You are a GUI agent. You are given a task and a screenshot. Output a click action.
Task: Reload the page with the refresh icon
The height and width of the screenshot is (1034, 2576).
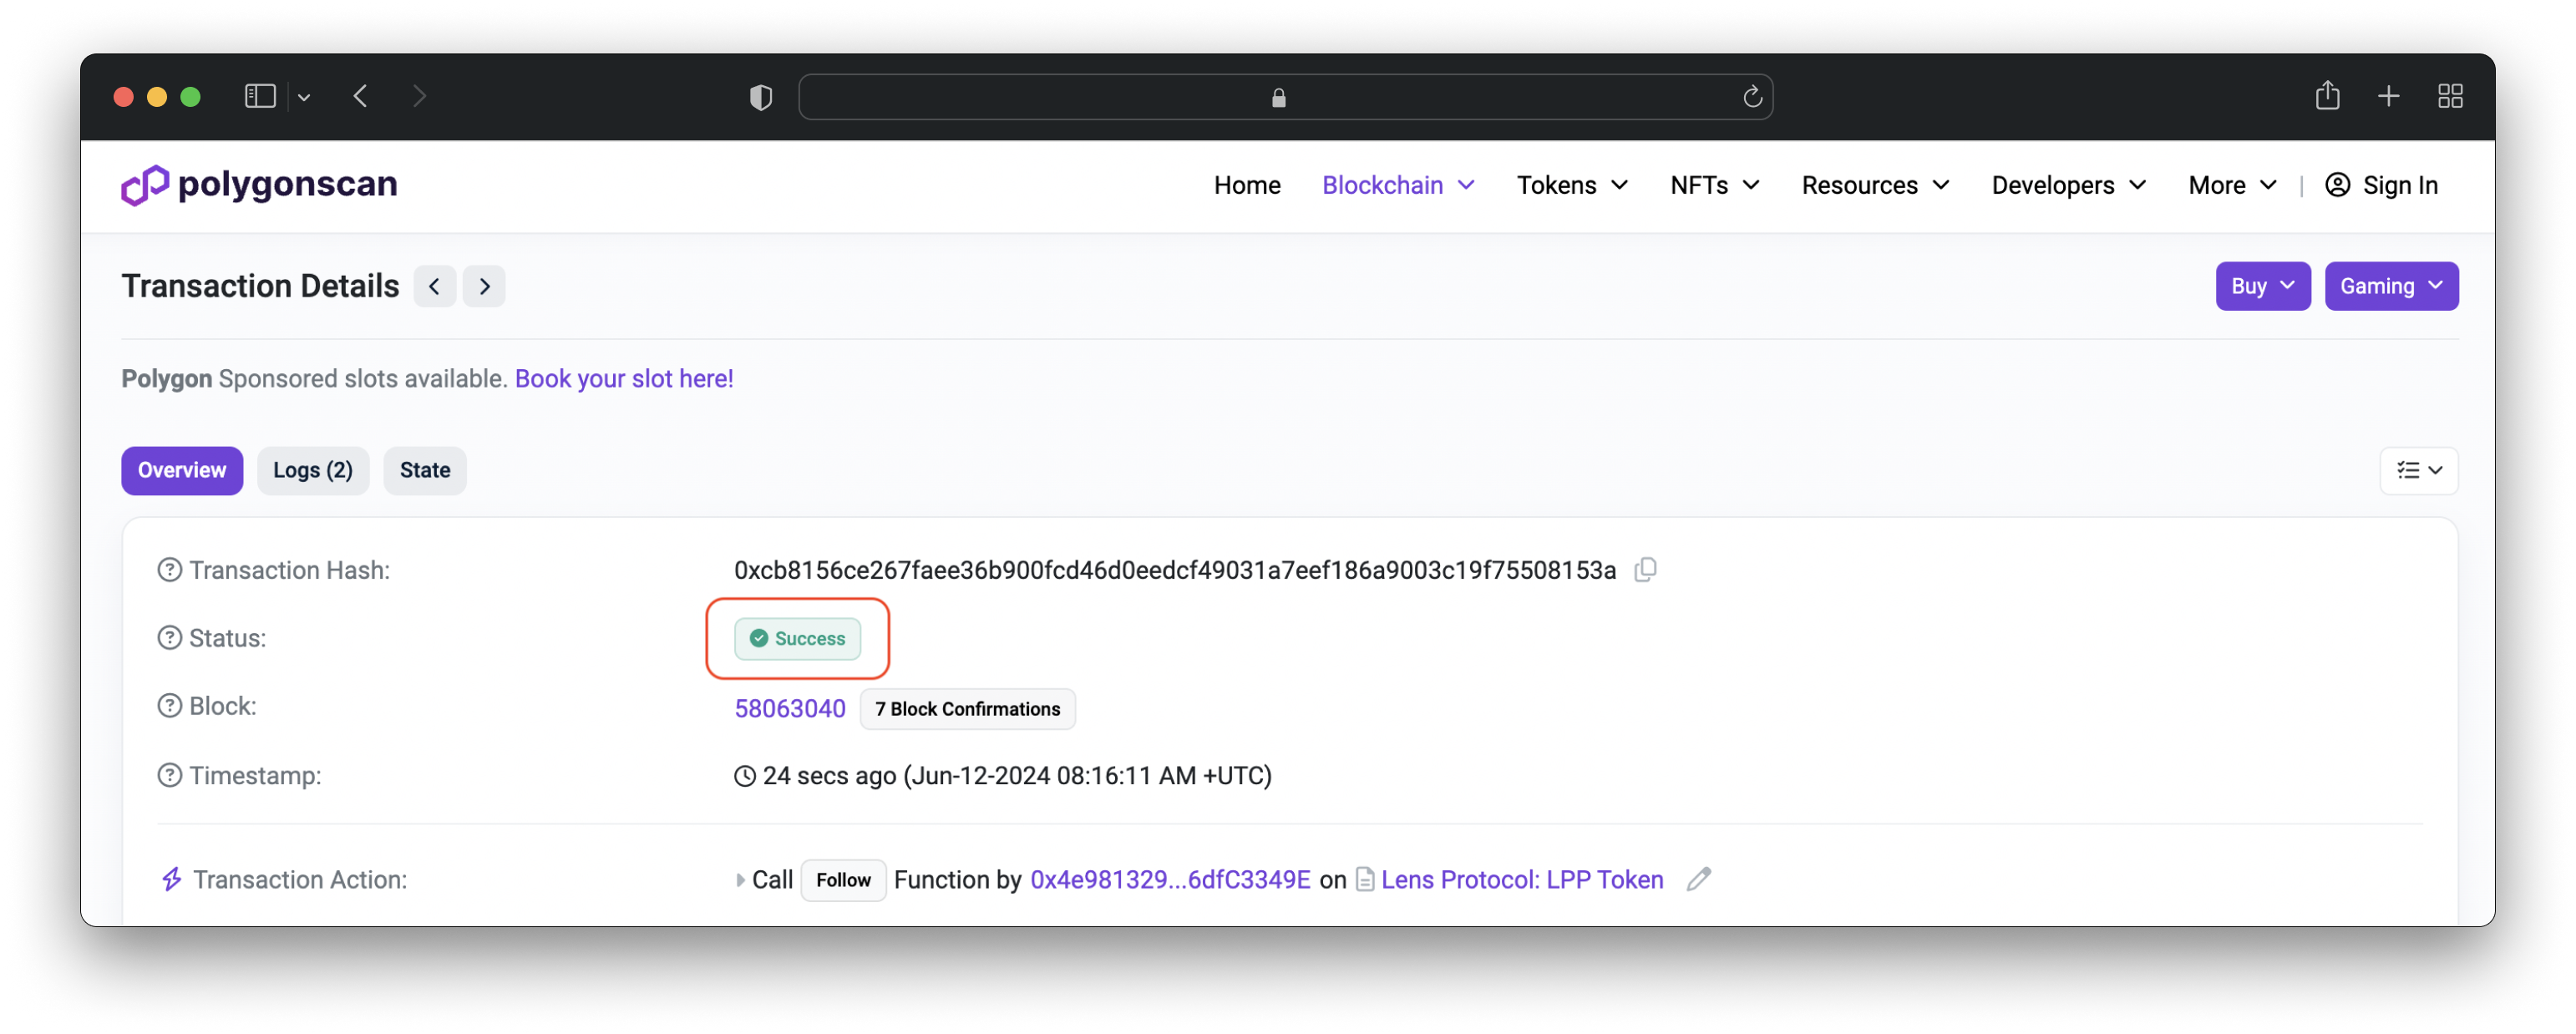(x=1752, y=97)
